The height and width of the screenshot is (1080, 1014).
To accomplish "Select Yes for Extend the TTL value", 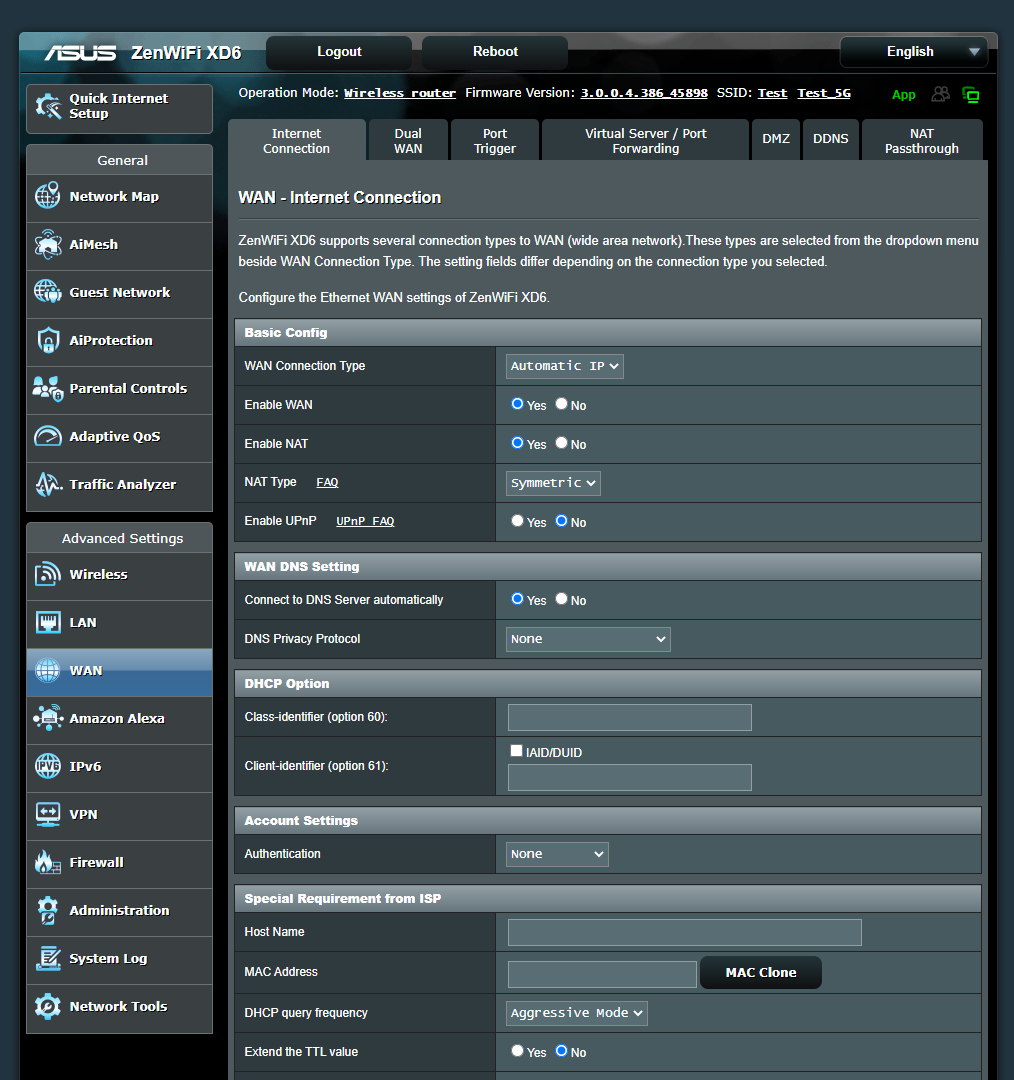I will pos(517,1050).
